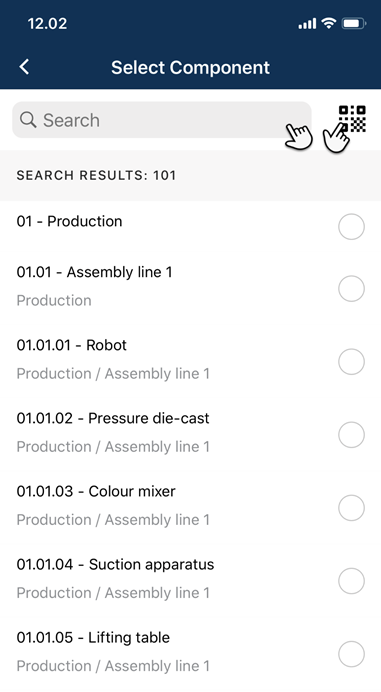Tap the battery indicator icon
This screenshot has width=381, height=692.
click(x=354, y=23)
